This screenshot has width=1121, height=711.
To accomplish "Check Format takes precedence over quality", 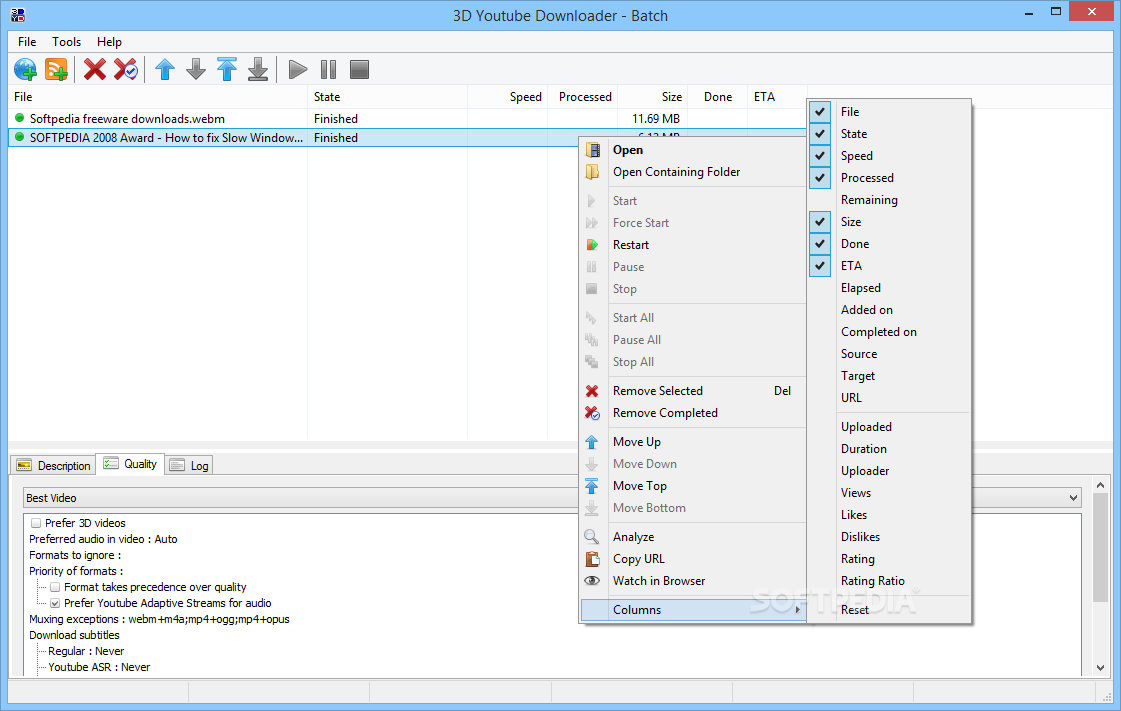I will 55,587.
